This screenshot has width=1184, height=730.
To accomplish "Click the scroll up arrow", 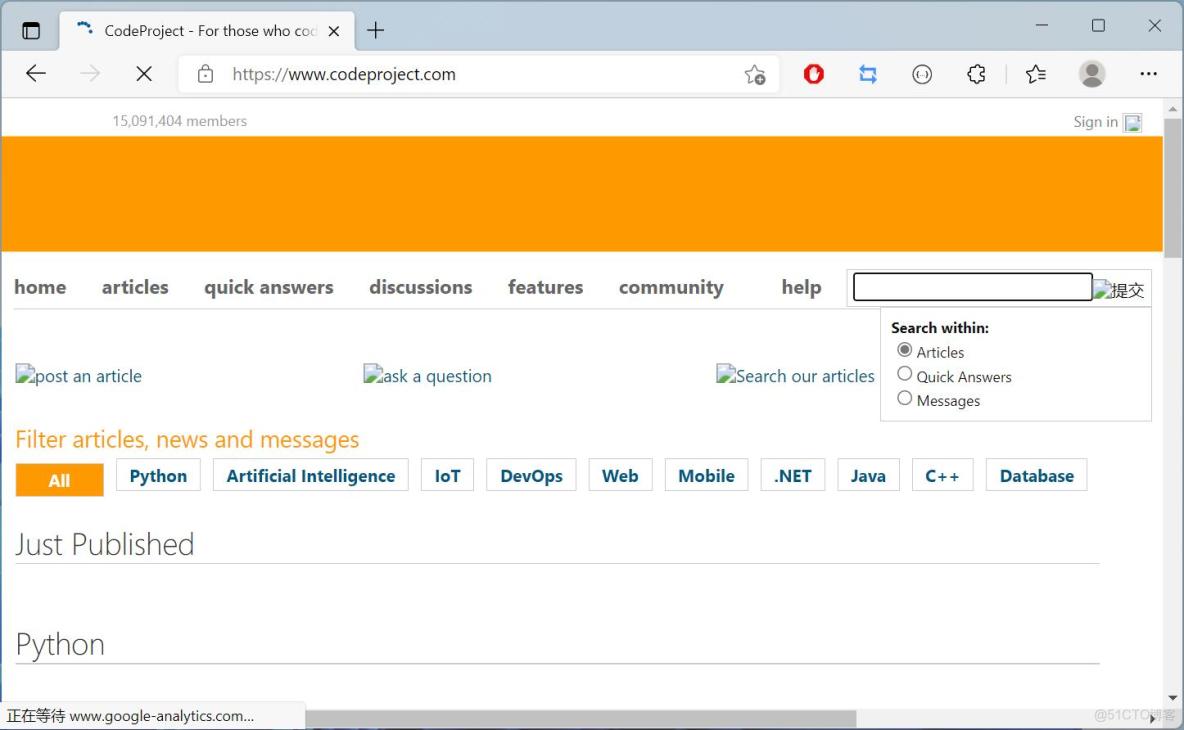I will (1173, 109).
